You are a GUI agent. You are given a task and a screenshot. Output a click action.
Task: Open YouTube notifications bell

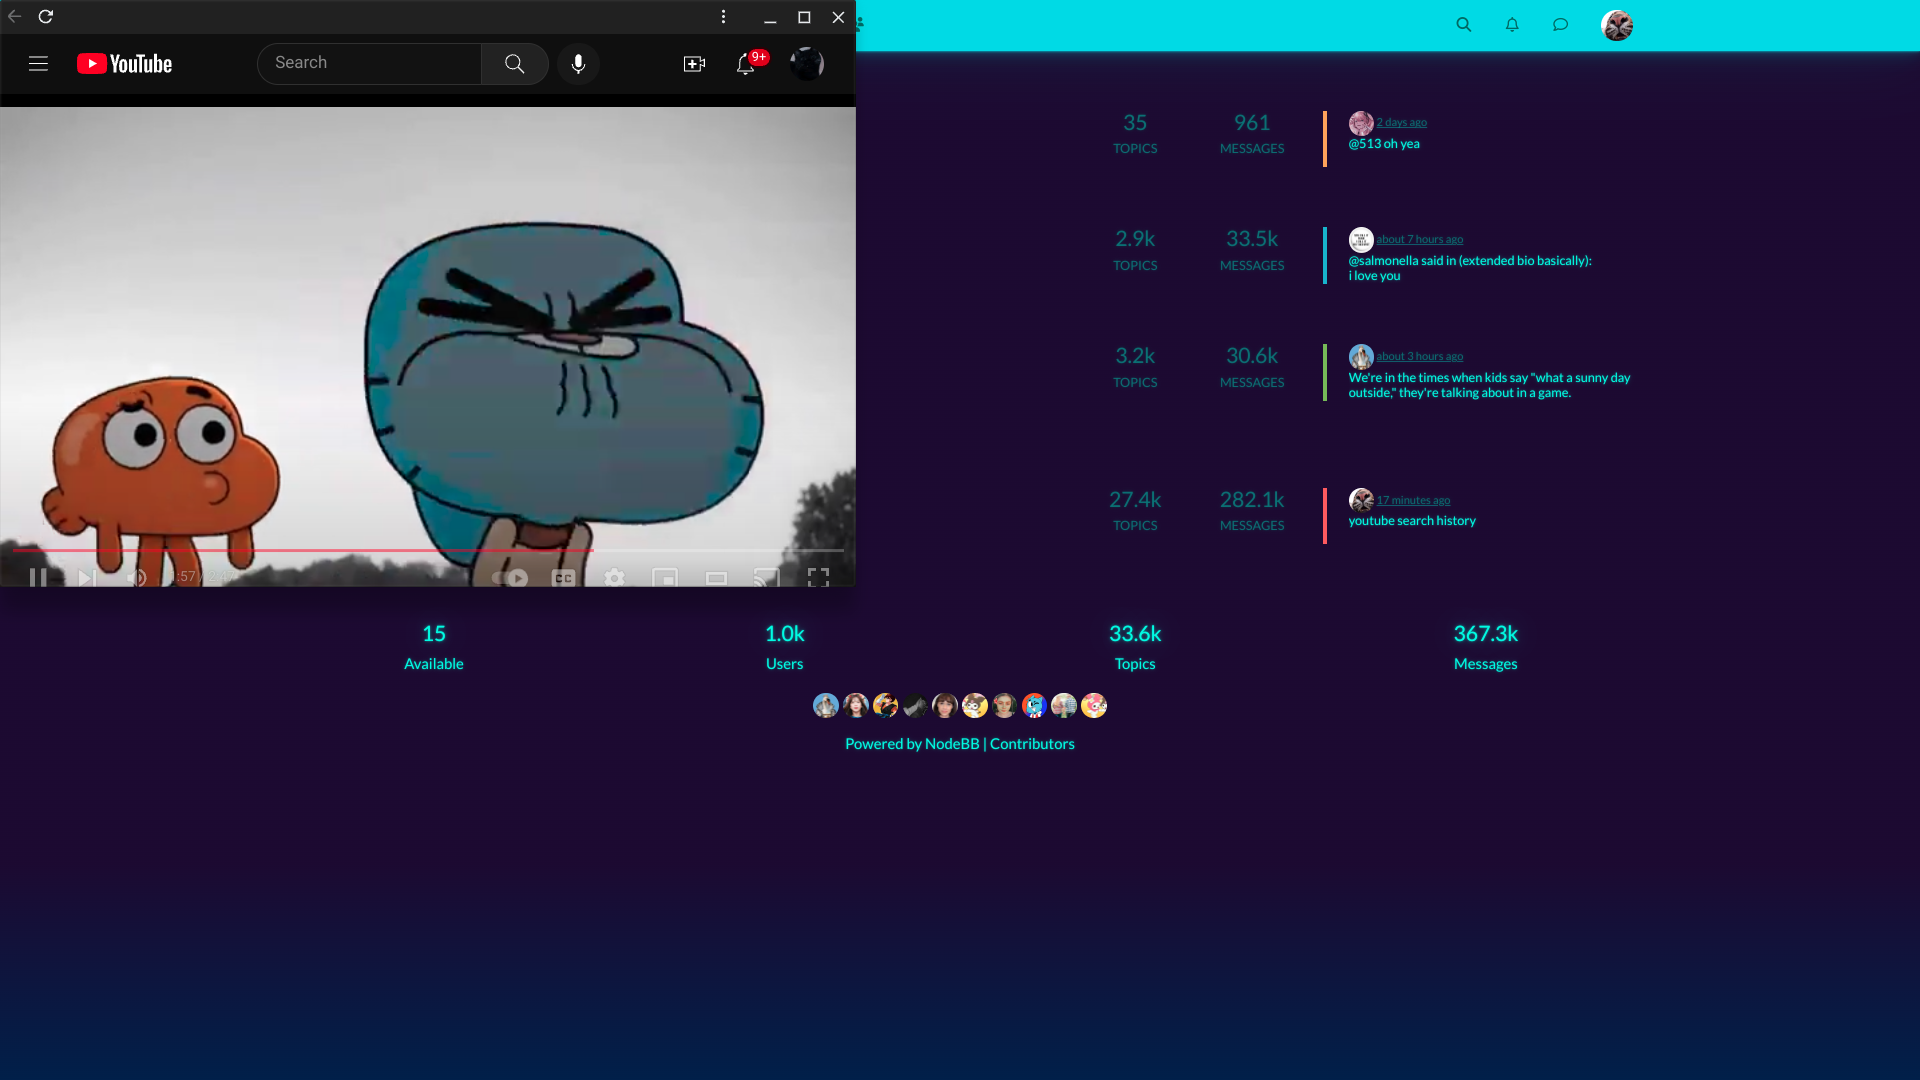746,64
